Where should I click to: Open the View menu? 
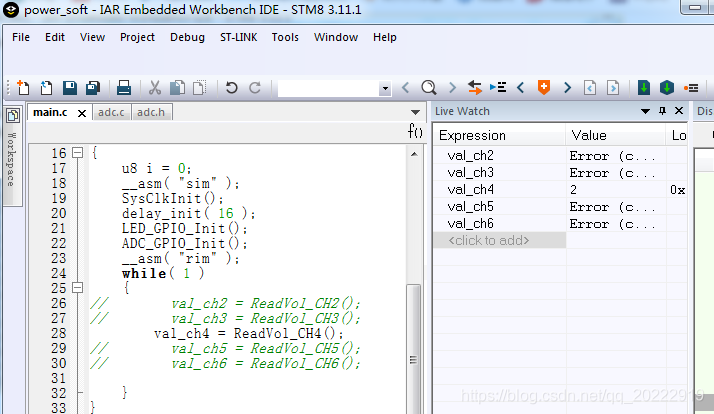(x=92, y=37)
